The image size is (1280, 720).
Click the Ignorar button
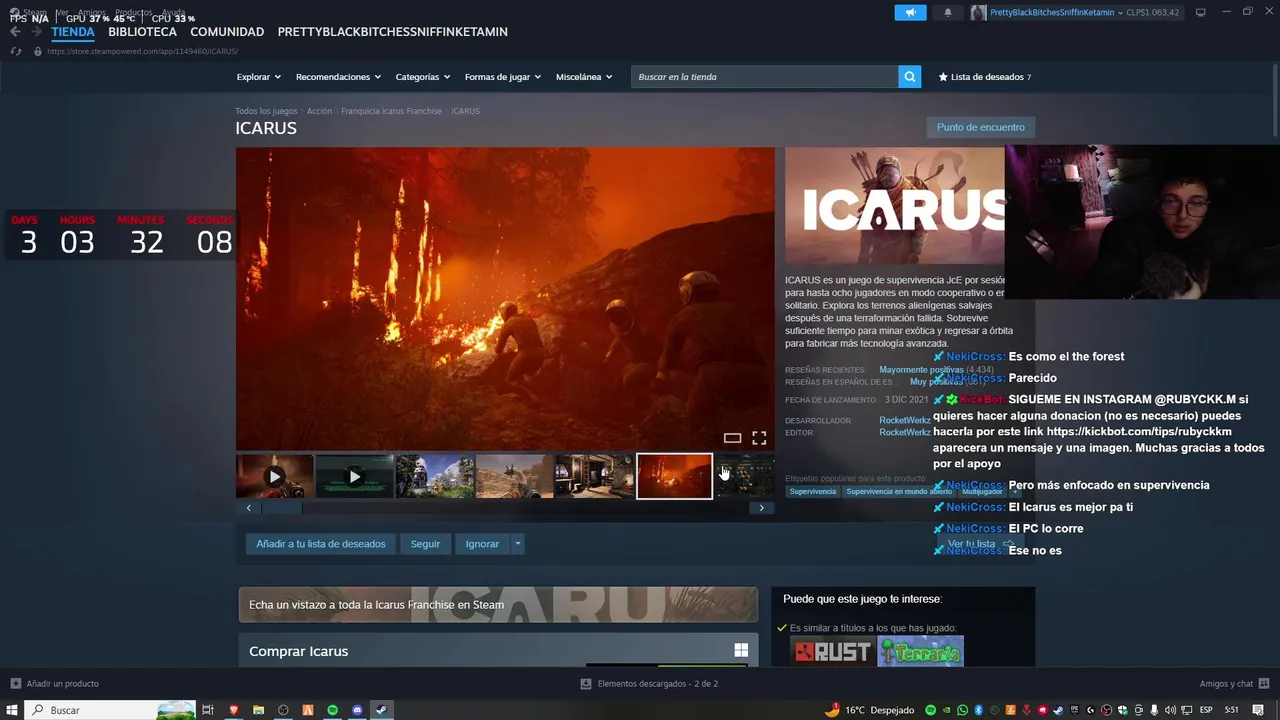482,544
